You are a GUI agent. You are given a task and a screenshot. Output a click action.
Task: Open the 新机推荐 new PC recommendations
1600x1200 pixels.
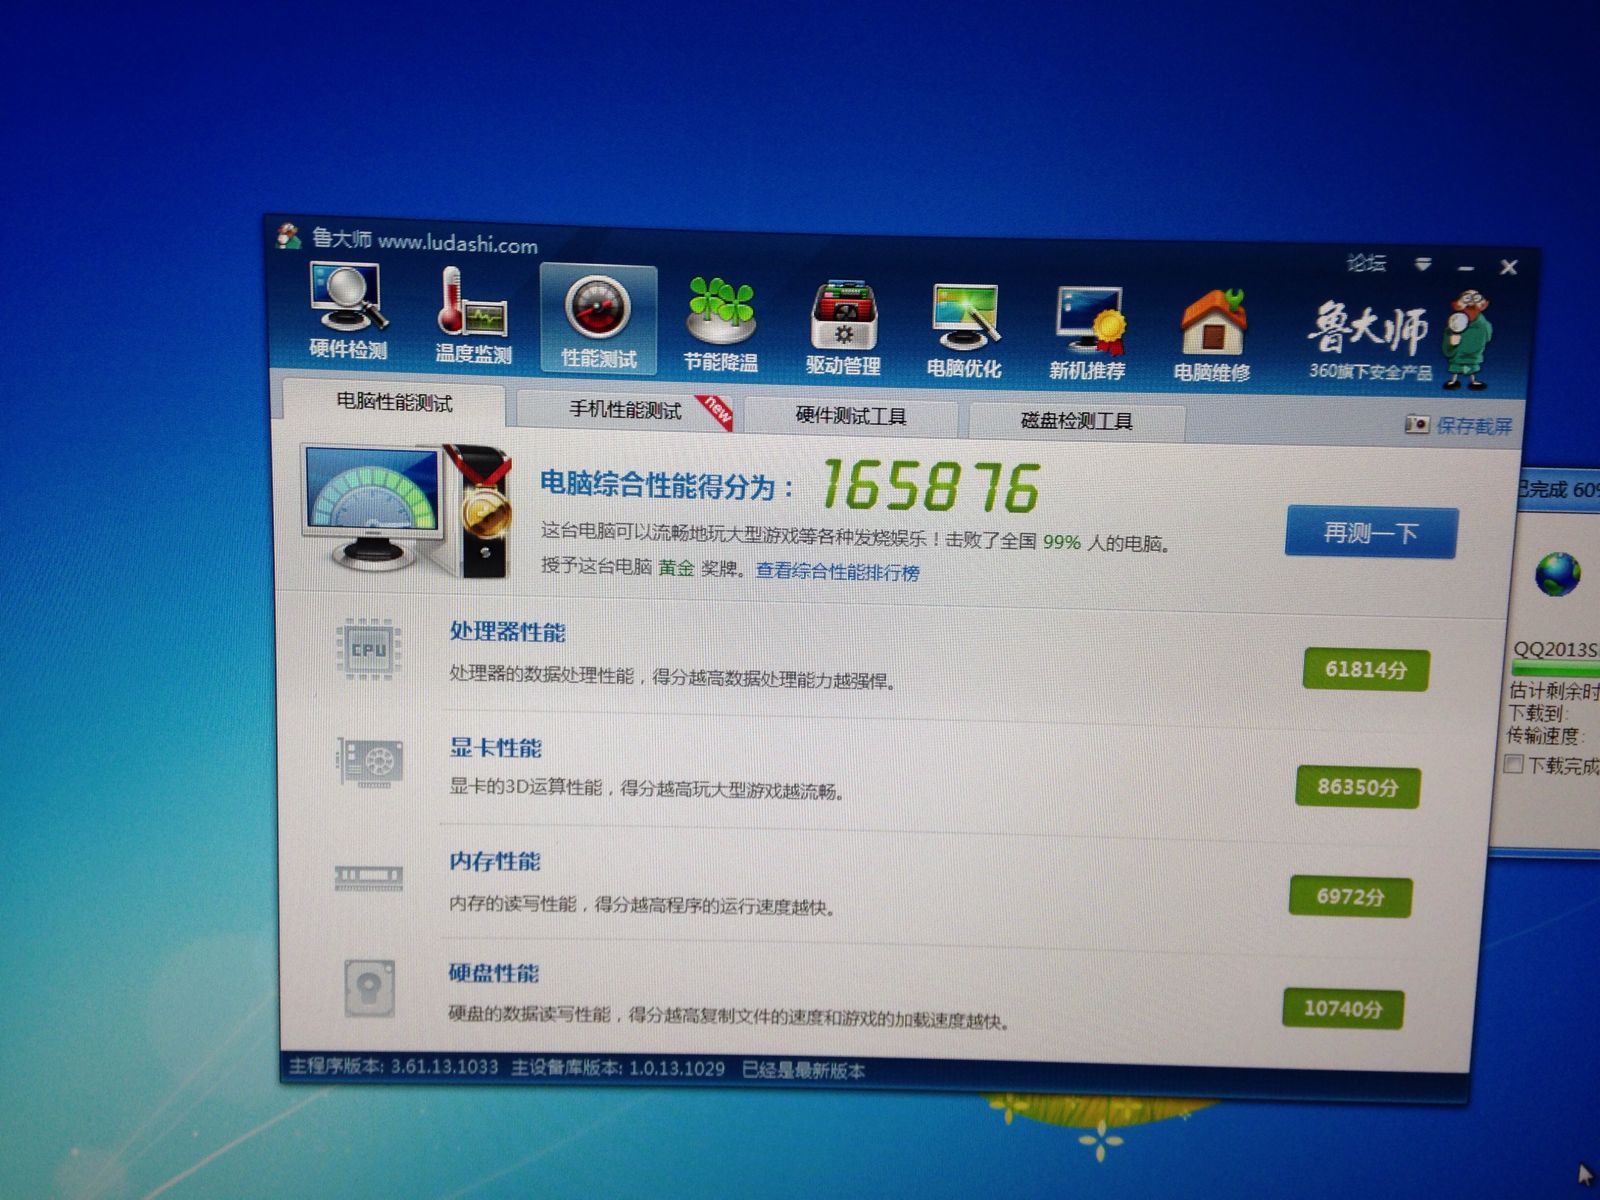[x=1088, y=336]
